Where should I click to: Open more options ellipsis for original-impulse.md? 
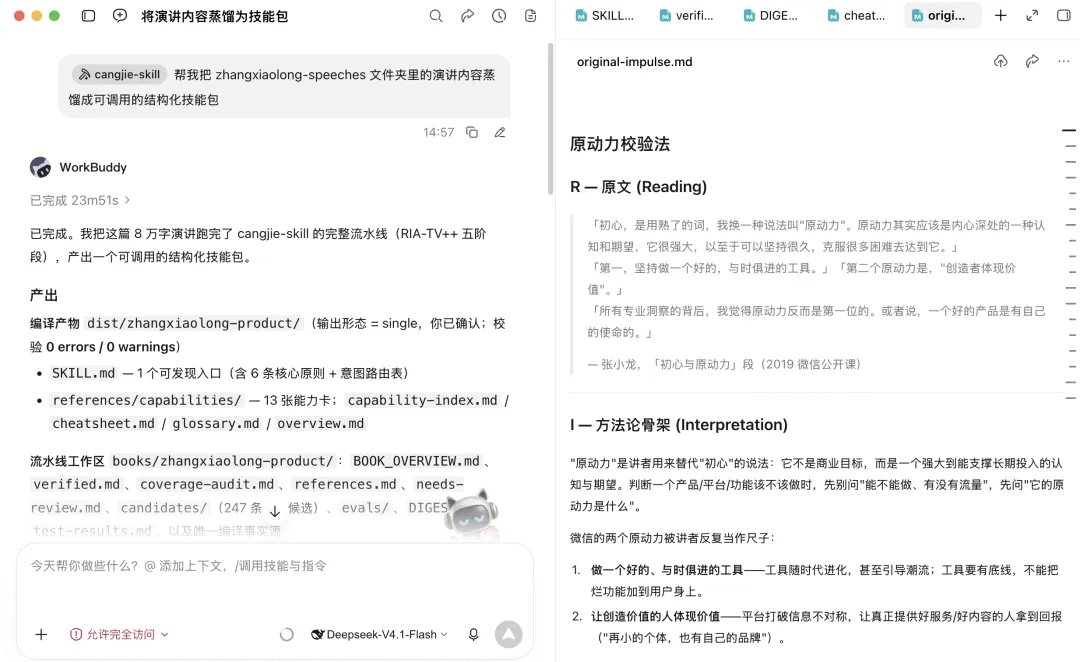pyautogui.click(x=1063, y=61)
